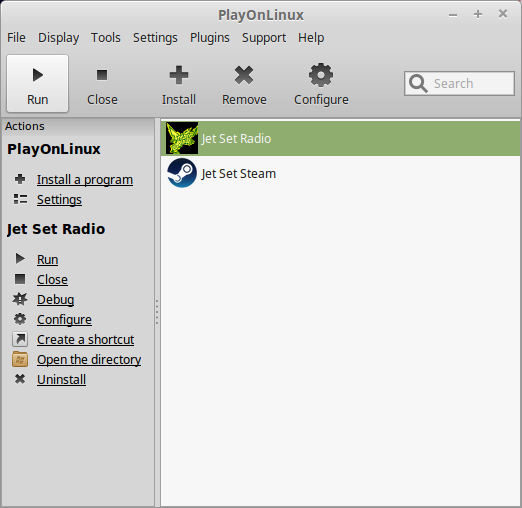Maximize the PlayOnLinux window

(x=478, y=14)
